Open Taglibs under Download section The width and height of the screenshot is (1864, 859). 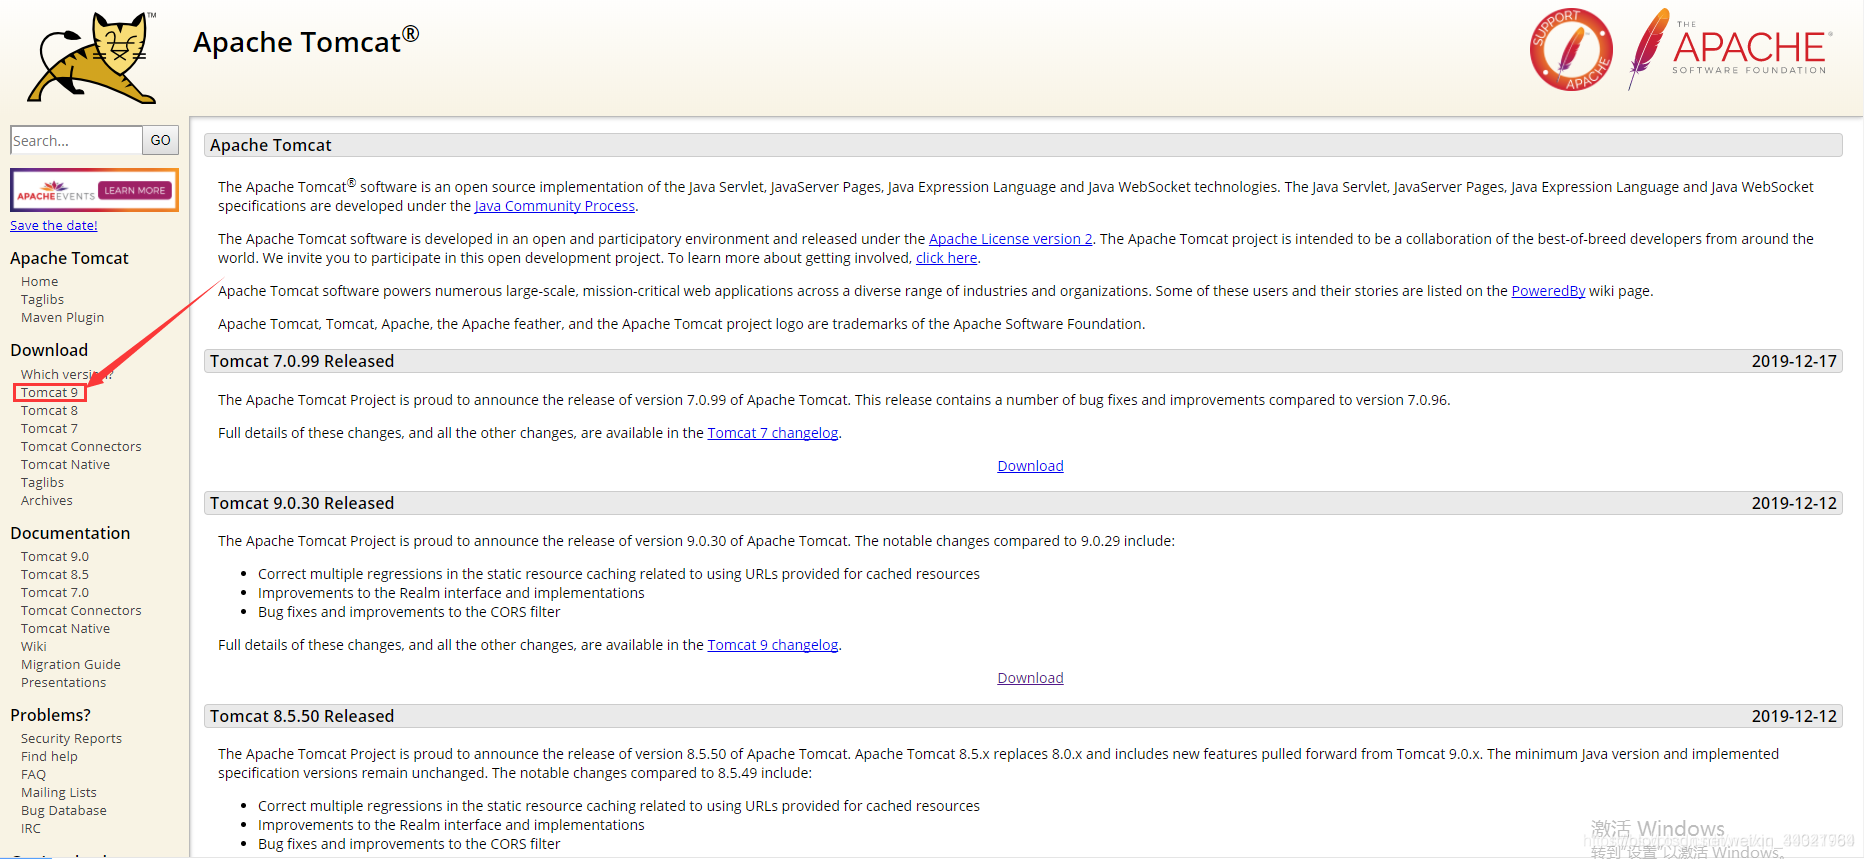click(x=42, y=482)
